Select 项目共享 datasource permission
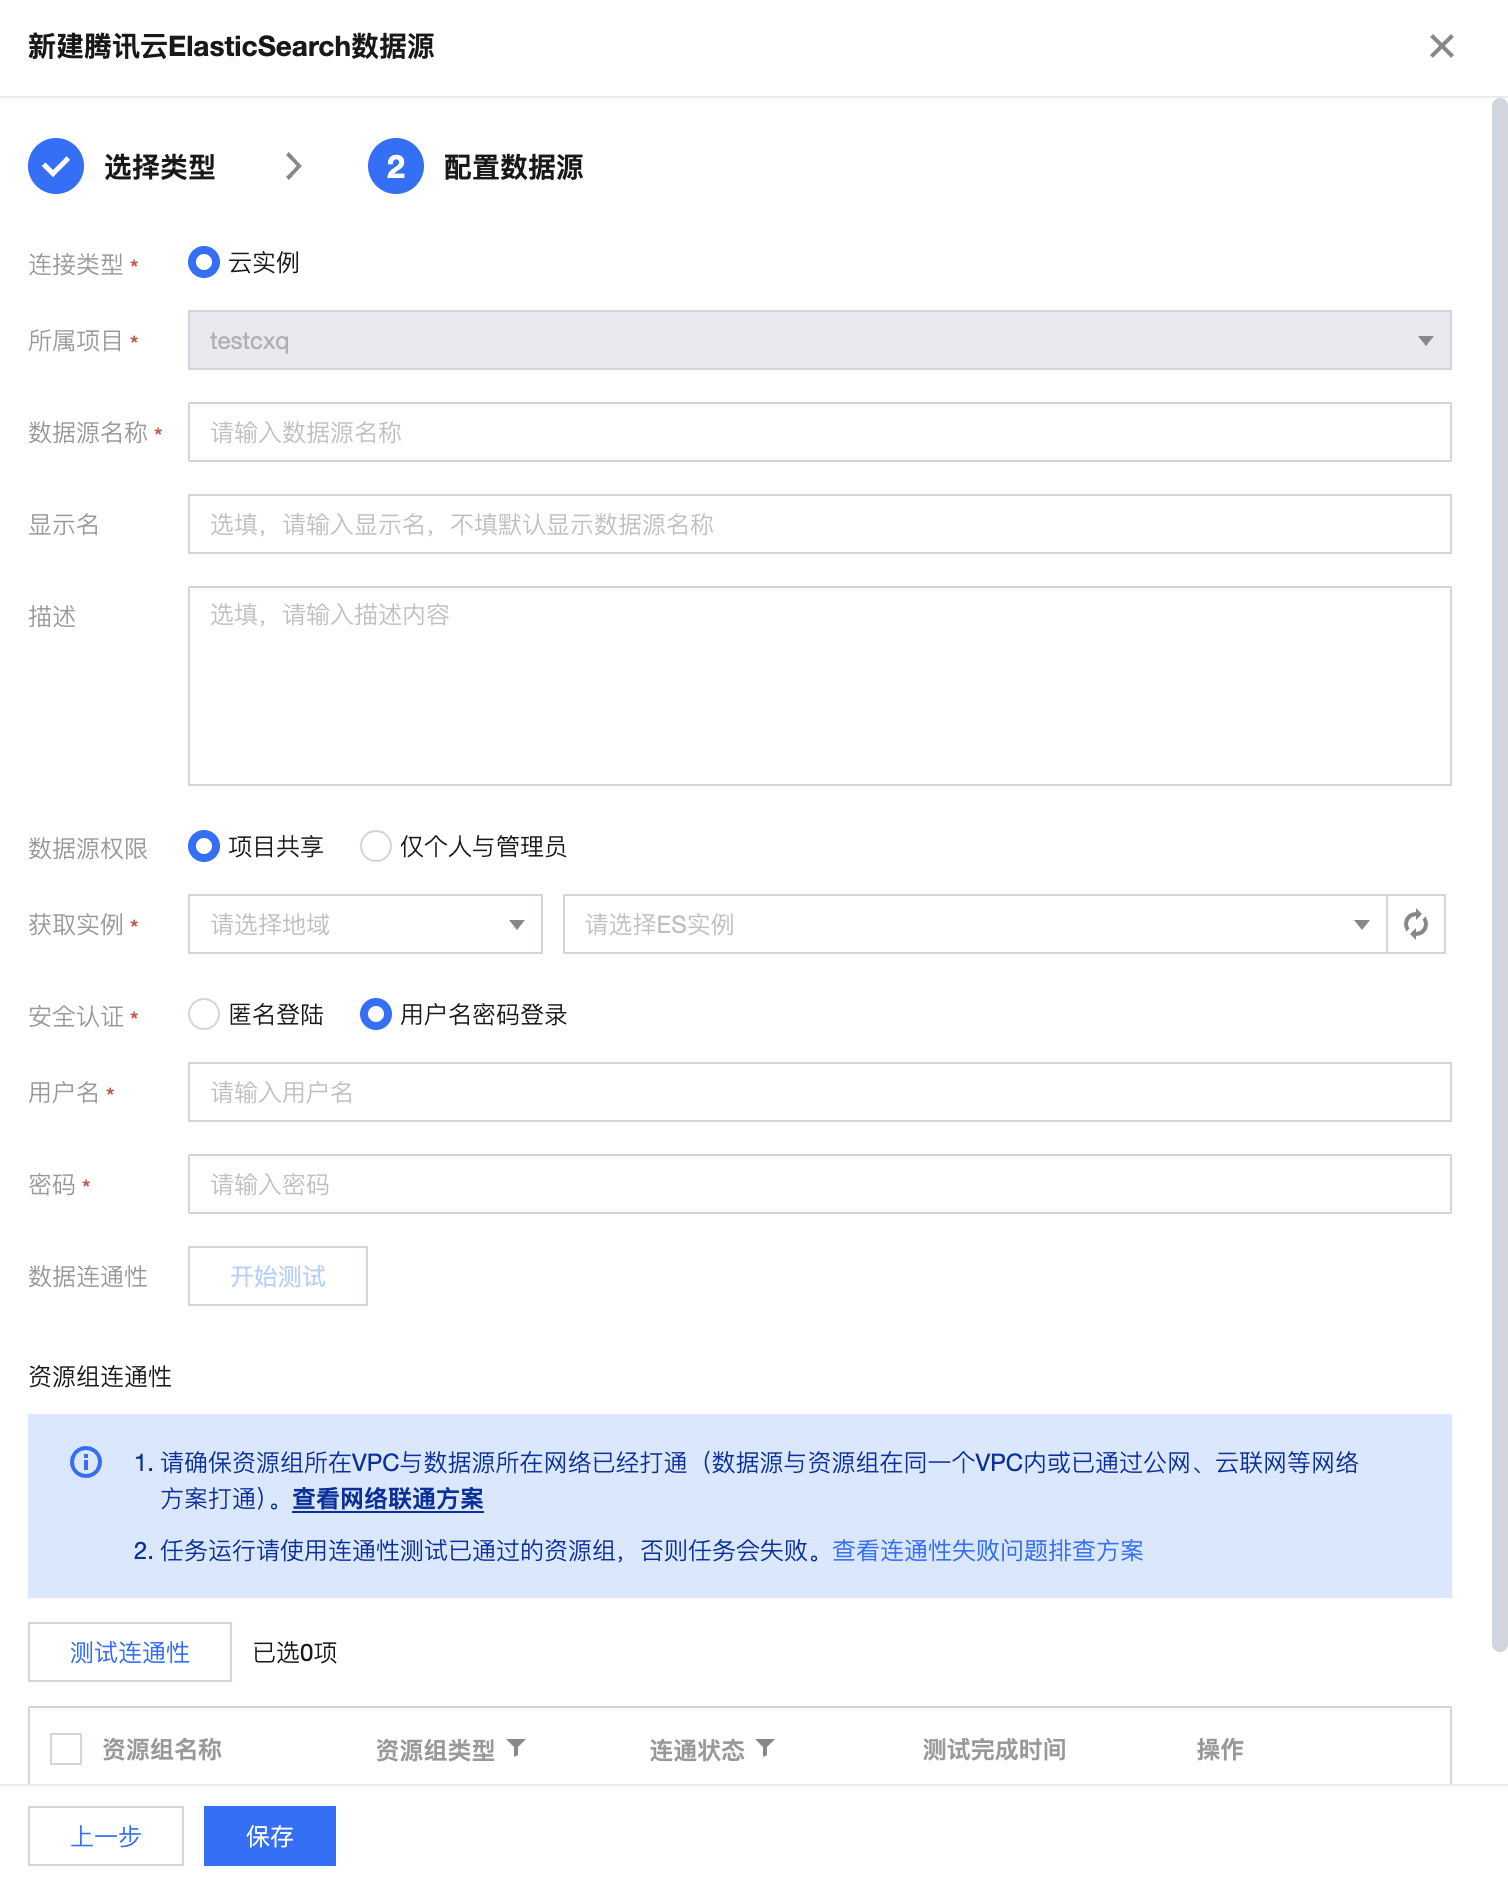This screenshot has width=1508, height=1884. coord(204,846)
